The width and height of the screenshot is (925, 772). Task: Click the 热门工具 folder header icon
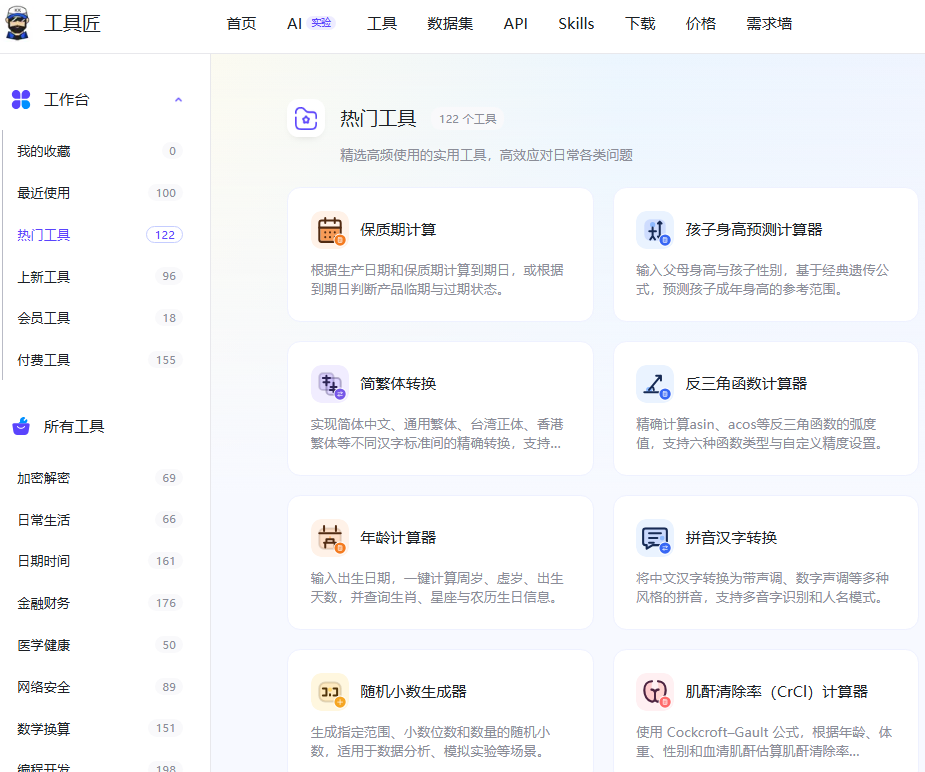(x=306, y=119)
